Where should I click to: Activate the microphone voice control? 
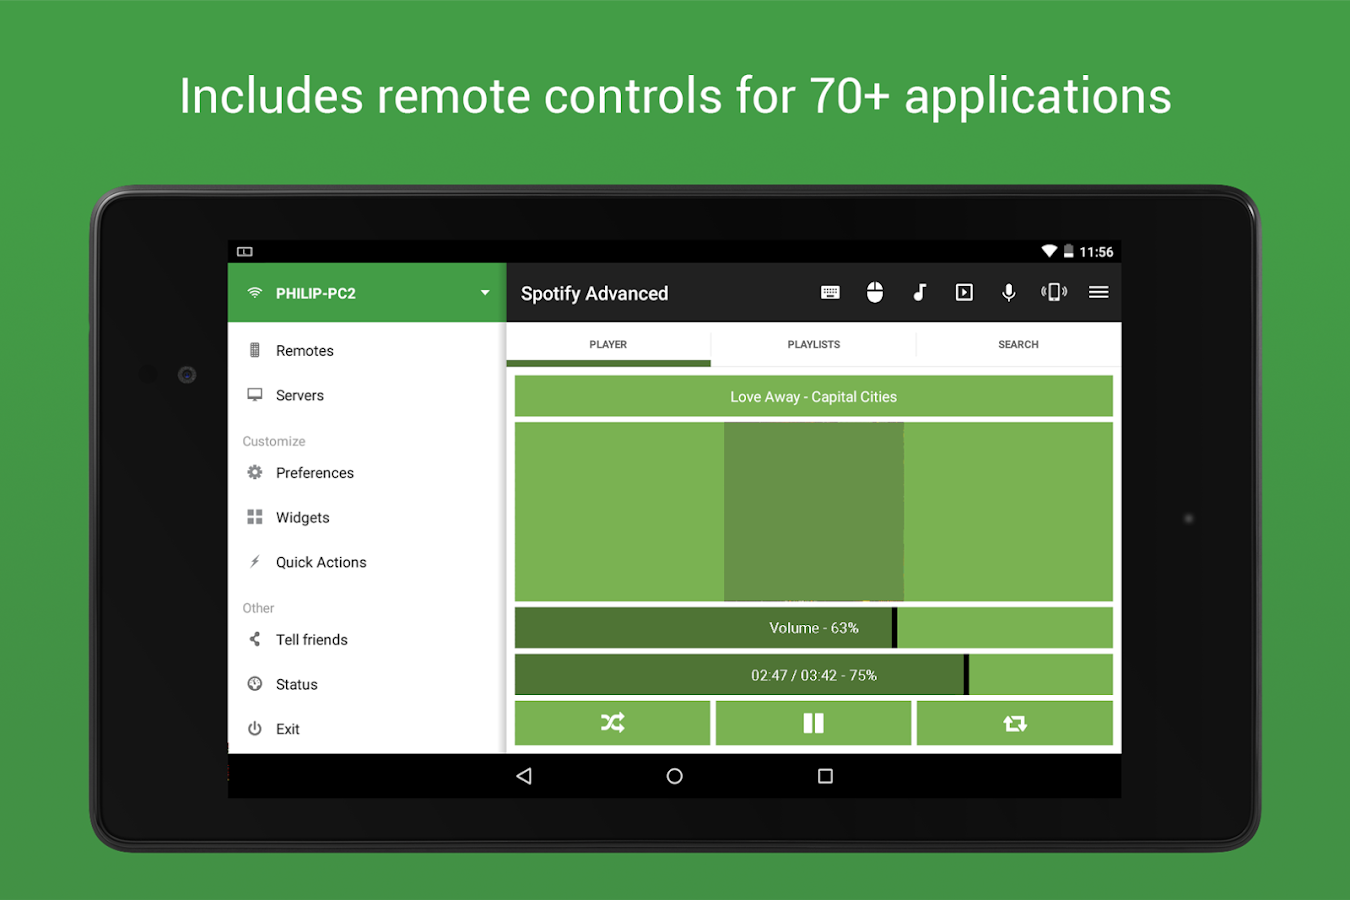pos(1008,292)
